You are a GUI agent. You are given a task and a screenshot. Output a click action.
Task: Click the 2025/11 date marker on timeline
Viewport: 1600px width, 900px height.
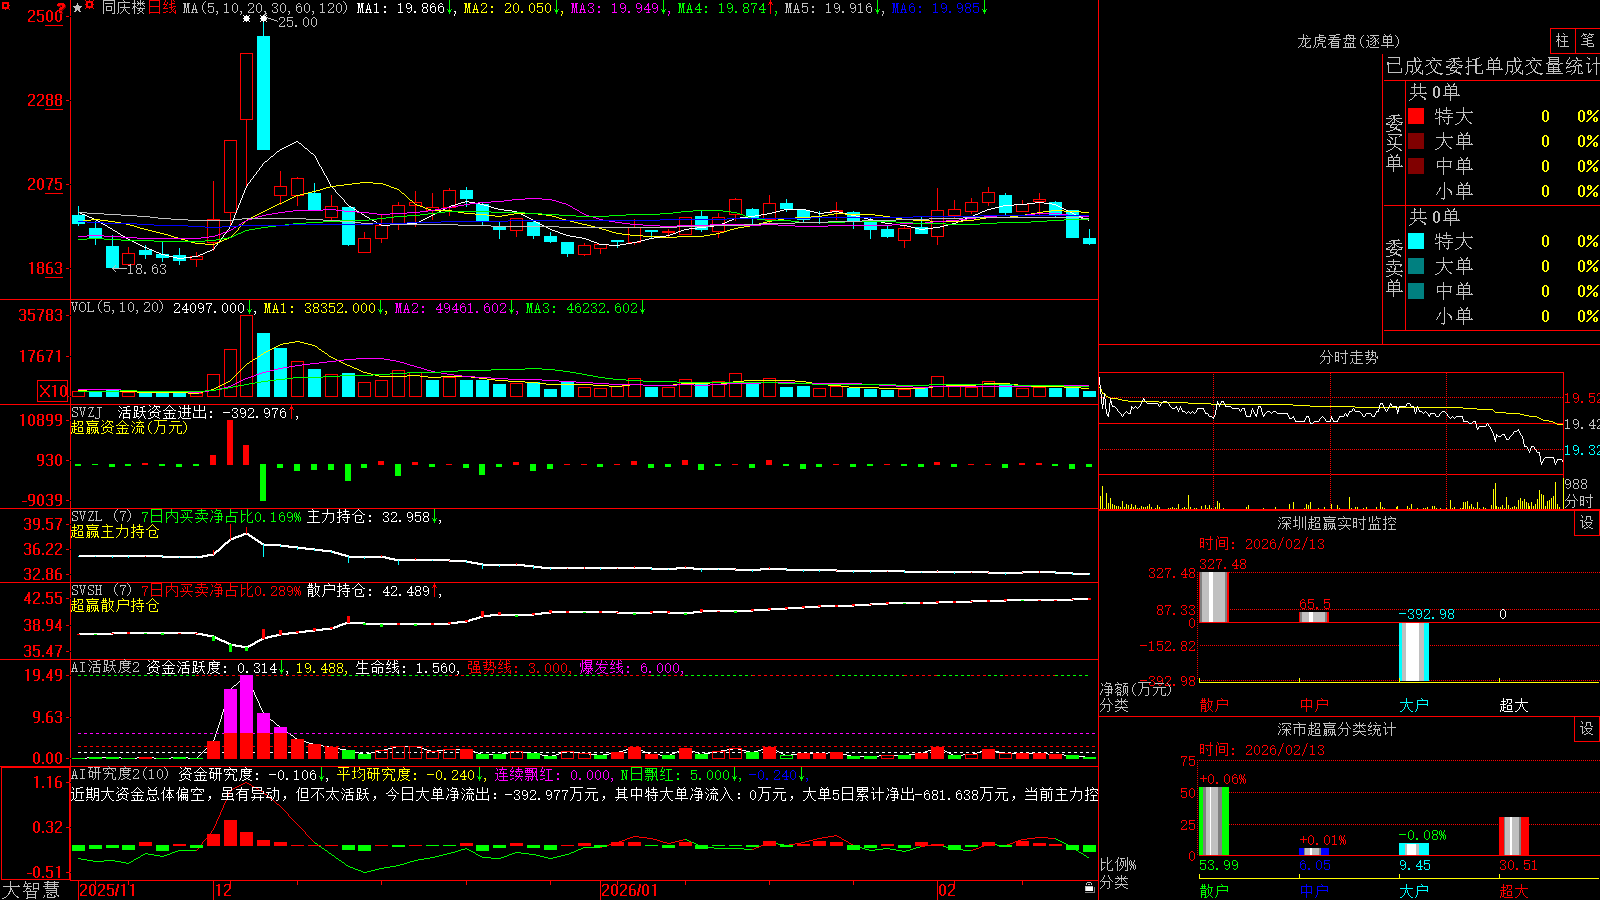107,890
